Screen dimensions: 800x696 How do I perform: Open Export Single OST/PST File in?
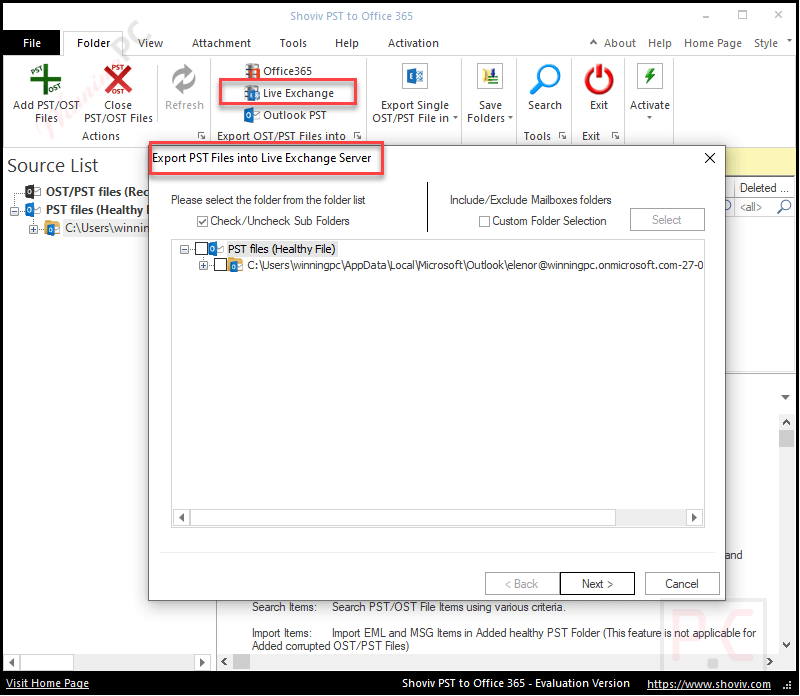[x=414, y=93]
